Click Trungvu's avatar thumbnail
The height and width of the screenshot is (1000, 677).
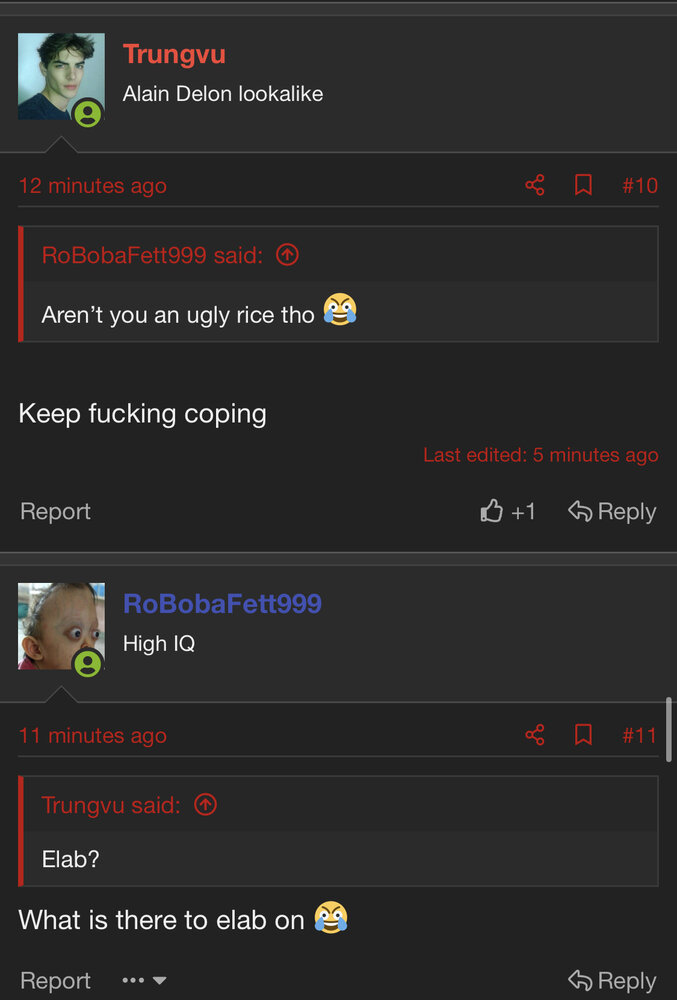[61, 77]
